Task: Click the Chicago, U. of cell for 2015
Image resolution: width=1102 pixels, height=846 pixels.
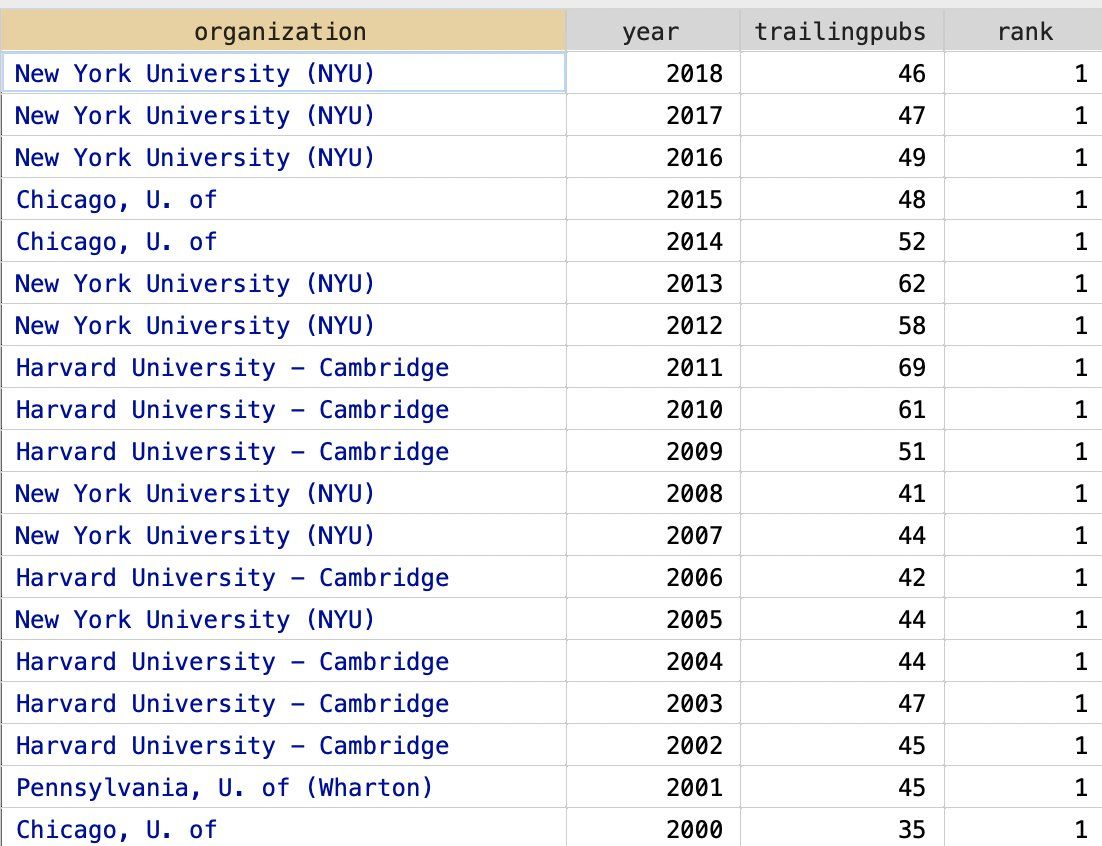Action: click(117, 200)
